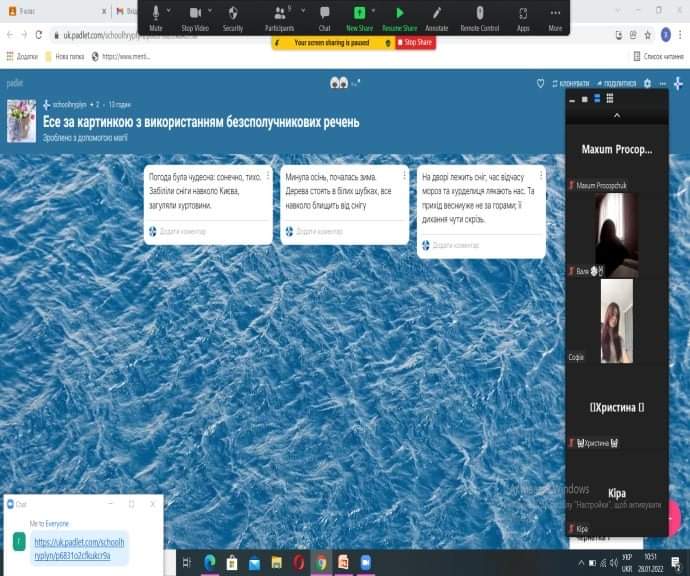
Task: Expand Participants options arrow
Action: coord(303,11)
